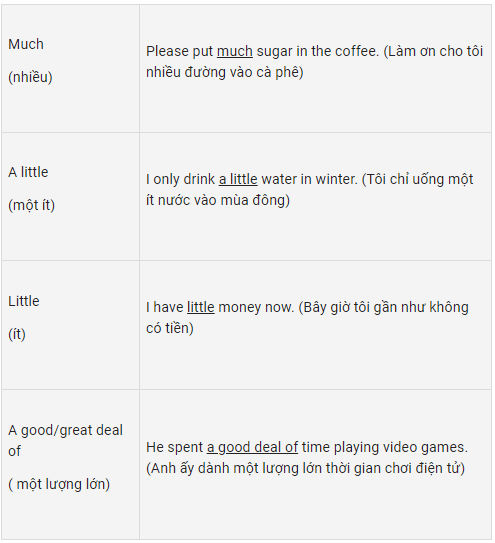The height and width of the screenshot is (543, 495).
Task: Click the Vietnamese meaning '(ít)'
Action: pyautogui.click(x=17, y=334)
